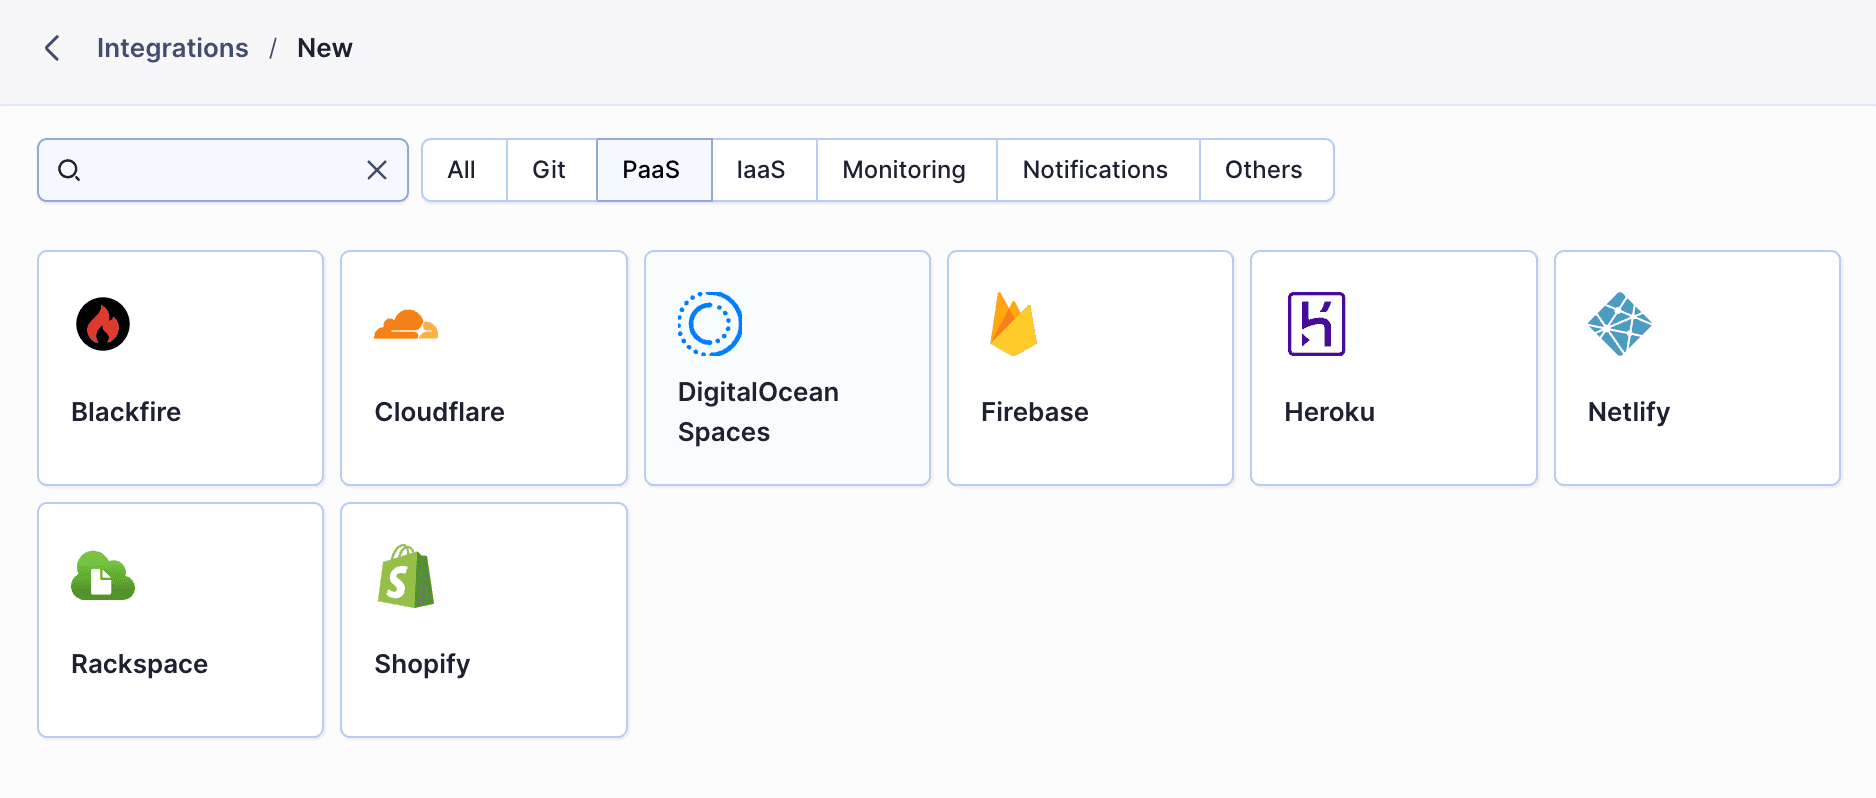Click the DigitalOcean Spaces logo
Screen dimensions: 1876x798
tap(710, 324)
